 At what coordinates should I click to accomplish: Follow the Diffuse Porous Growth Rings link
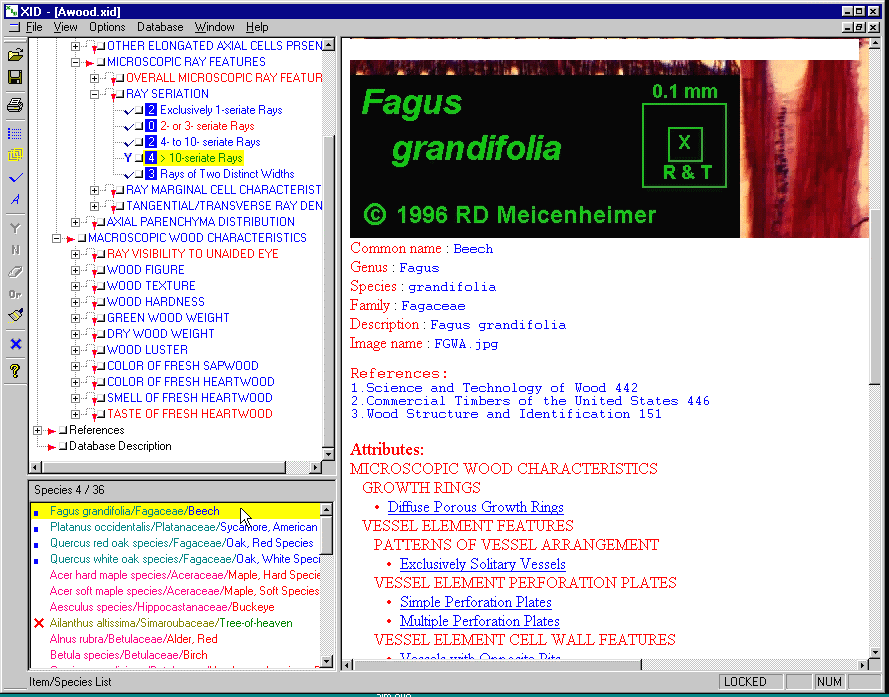pyautogui.click(x=475, y=507)
